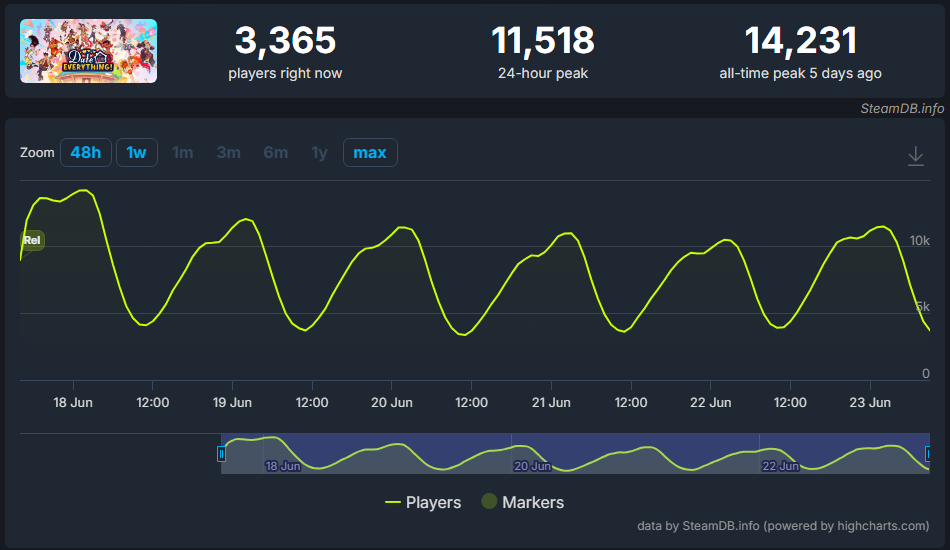
Task: Click the 18 Jun navigator label
Action: coord(283,466)
